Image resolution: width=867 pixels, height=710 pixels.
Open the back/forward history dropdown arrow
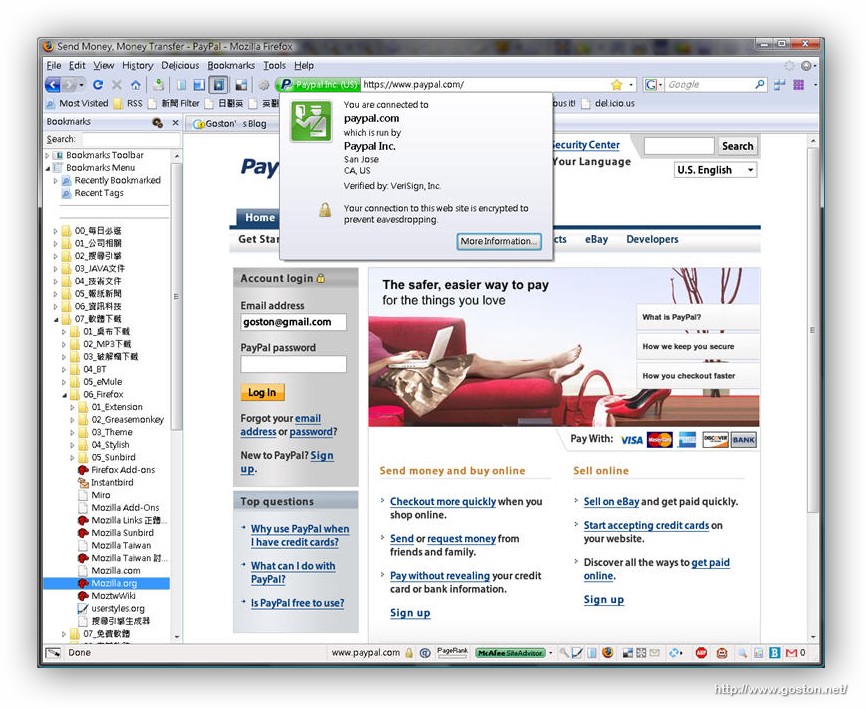tap(81, 85)
